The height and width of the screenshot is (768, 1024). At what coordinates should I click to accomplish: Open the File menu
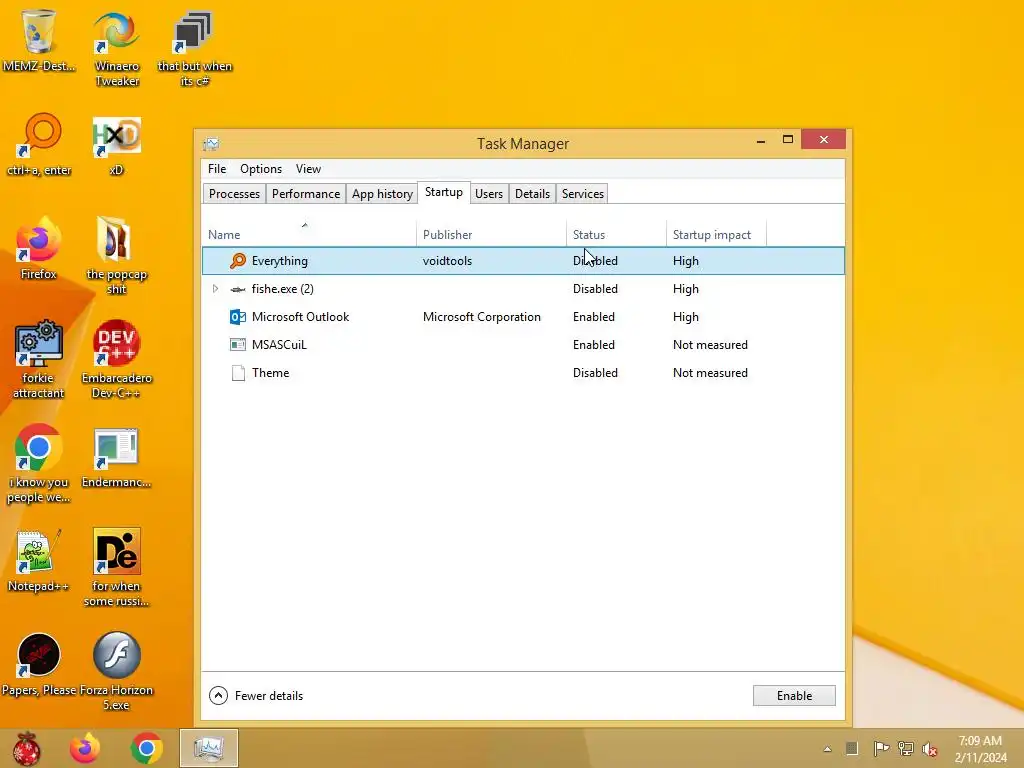click(x=217, y=168)
